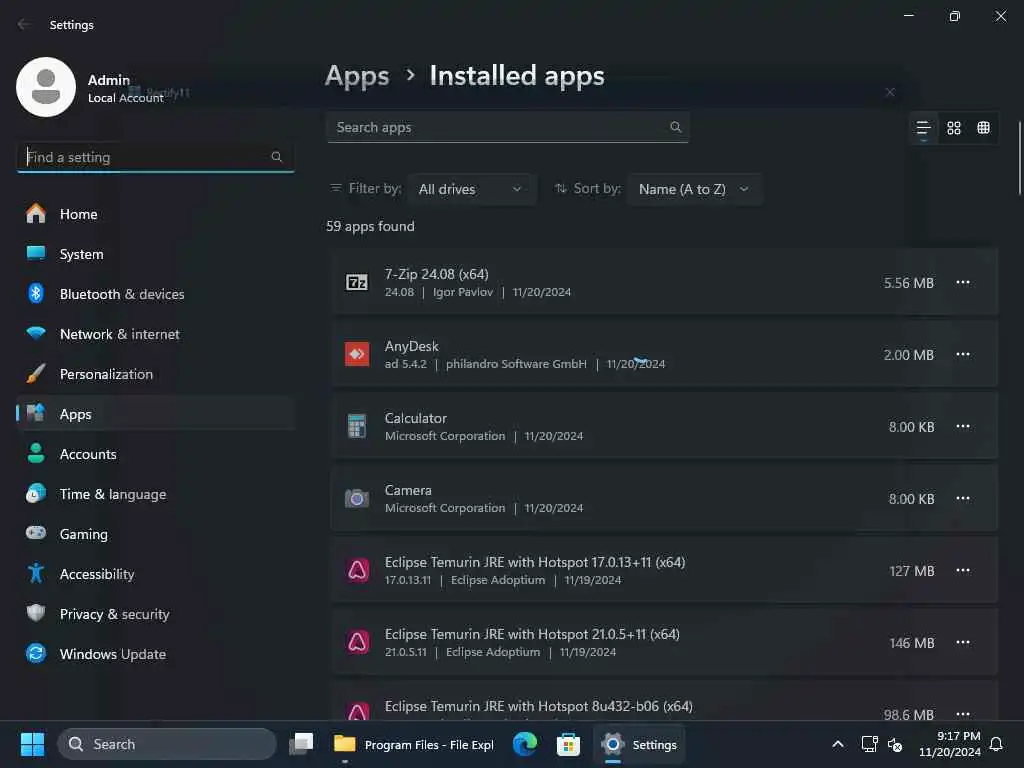Open more options for AnyDesk
Image resolution: width=1024 pixels, height=768 pixels.
[x=963, y=354]
